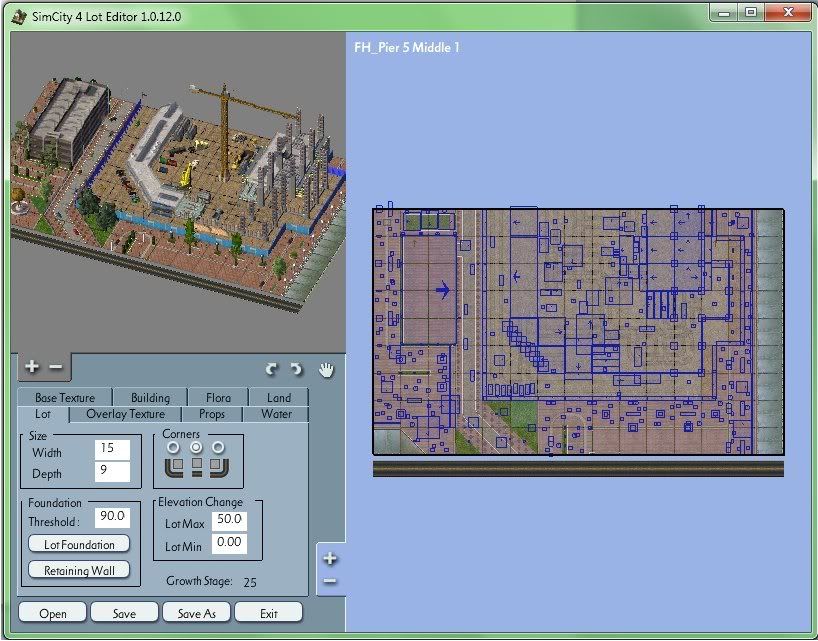Select the hand pan tool
818x641 pixels.
(326, 370)
